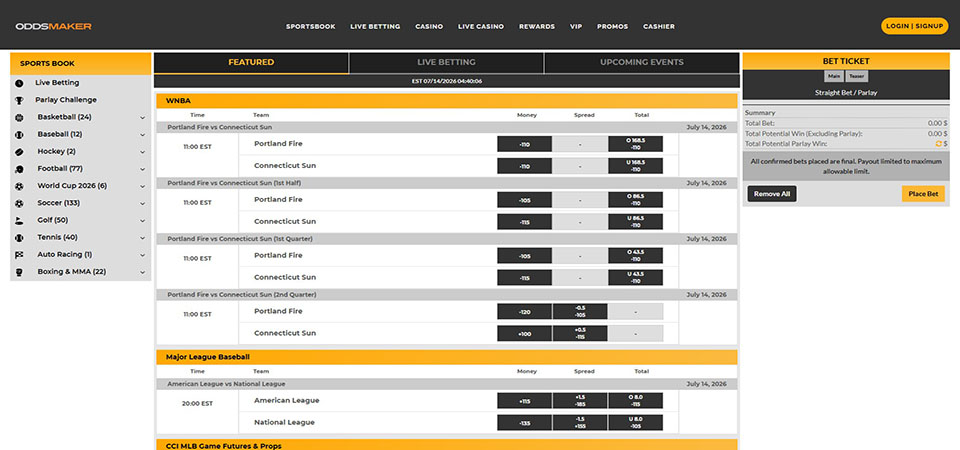Select the Teaser bet ticket mode

pyautogui.click(x=857, y=77)
